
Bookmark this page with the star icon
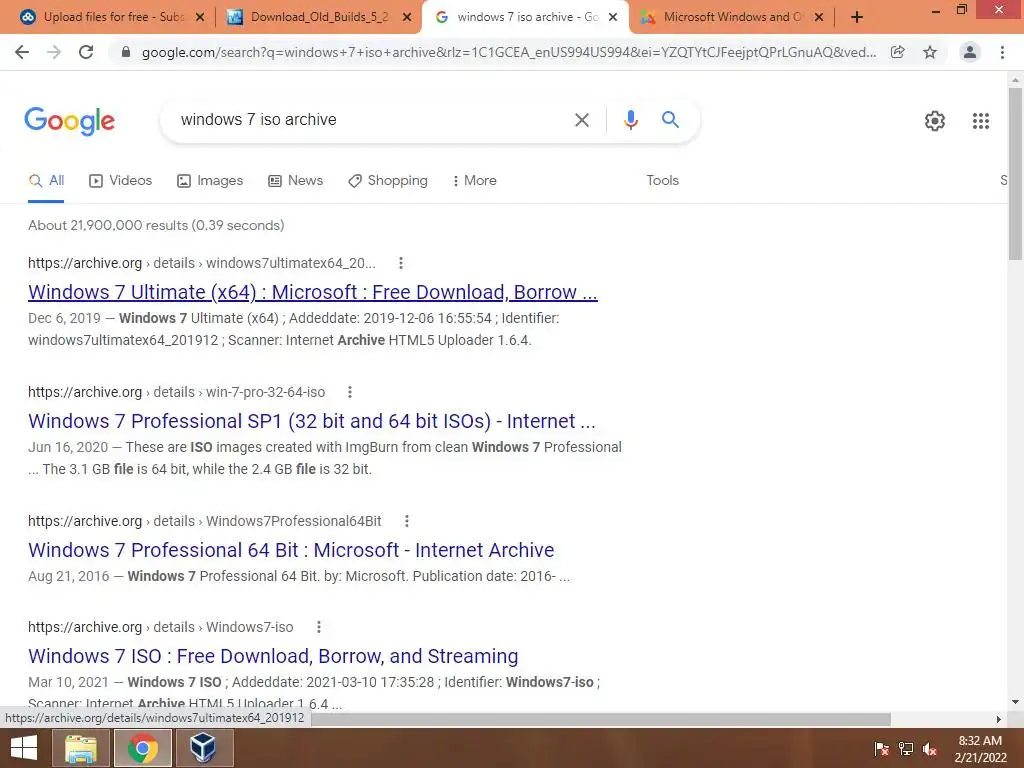[930, 52]
